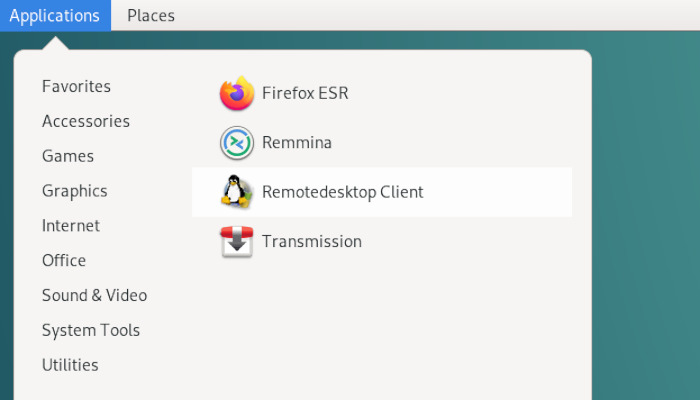The image size is (700, 400).
Task: Select the Remotedesktop Client label
Action: 342,192
